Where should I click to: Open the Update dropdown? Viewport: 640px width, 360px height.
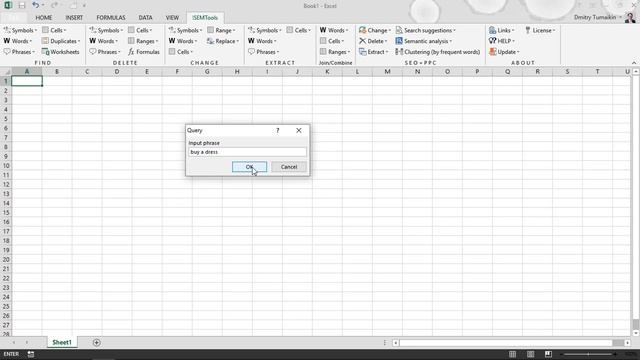(504, 52)
